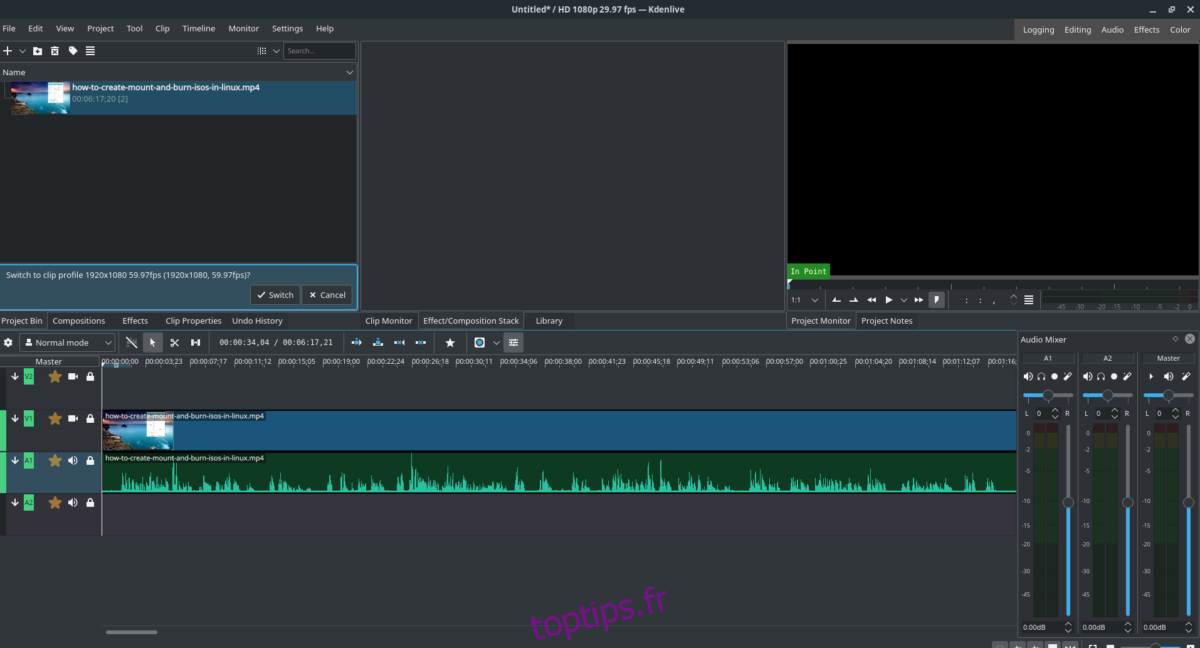Rewind the project monitor
Screen dimensions: 1200x648
tap(871, 300)
